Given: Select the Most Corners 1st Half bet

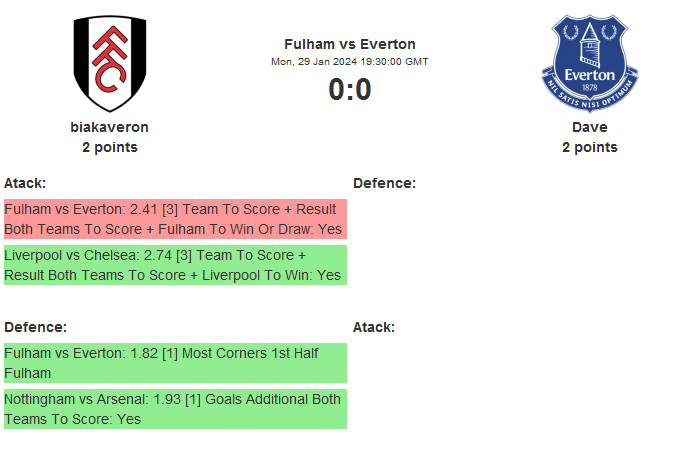Looking at the screenshot, I should click(x=175, y=363).
